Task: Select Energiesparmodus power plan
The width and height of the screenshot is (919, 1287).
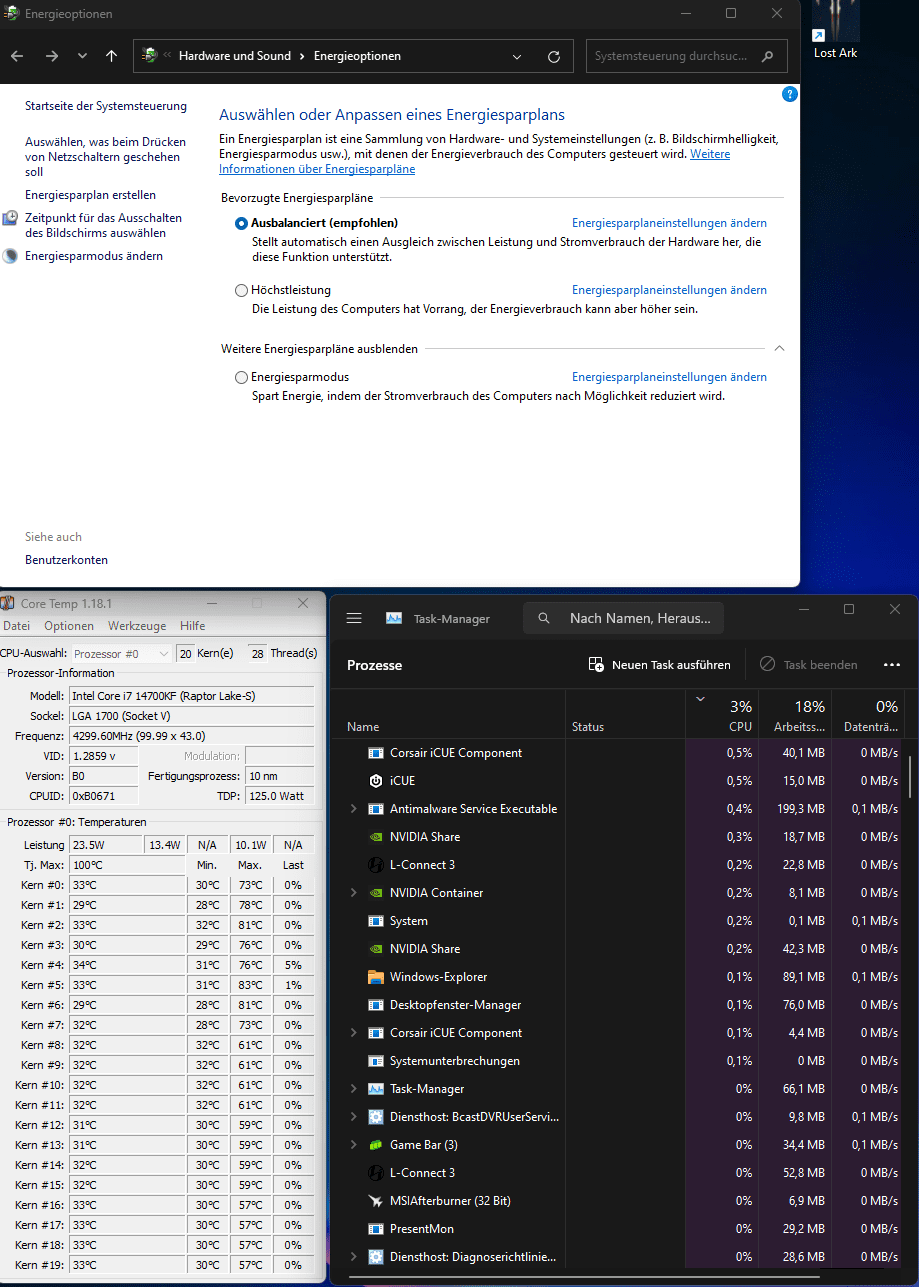Action: coord(241,377)
